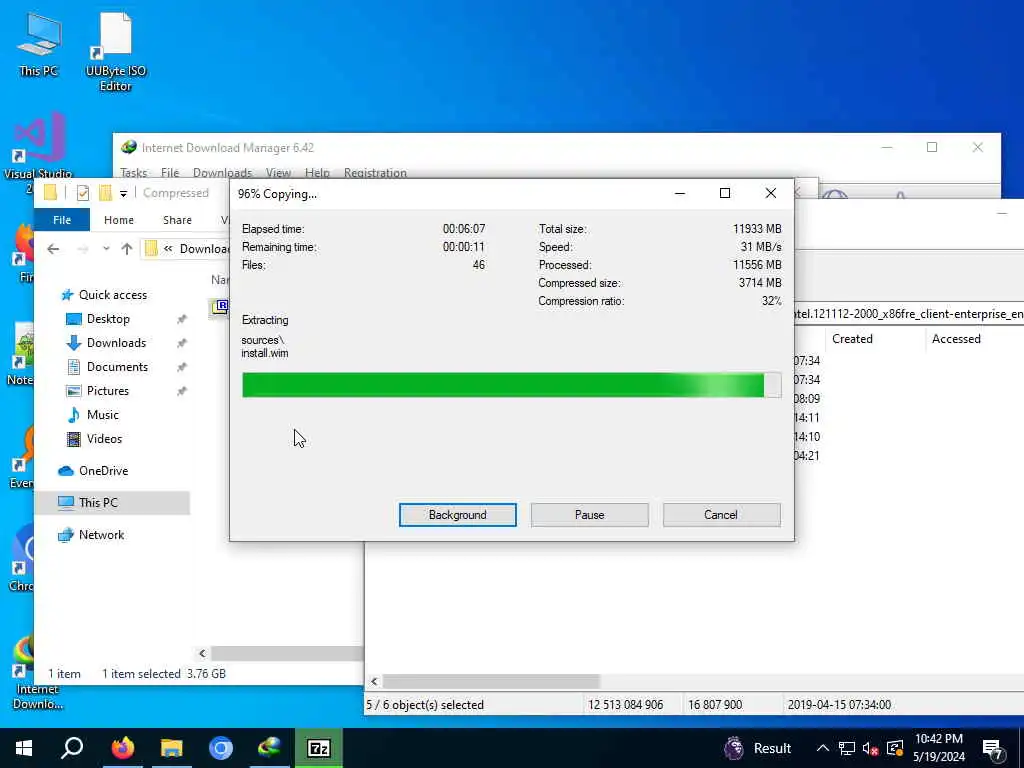
Task: Open the Tasks menu in Internet Download Manager
Action: (134, 172)
